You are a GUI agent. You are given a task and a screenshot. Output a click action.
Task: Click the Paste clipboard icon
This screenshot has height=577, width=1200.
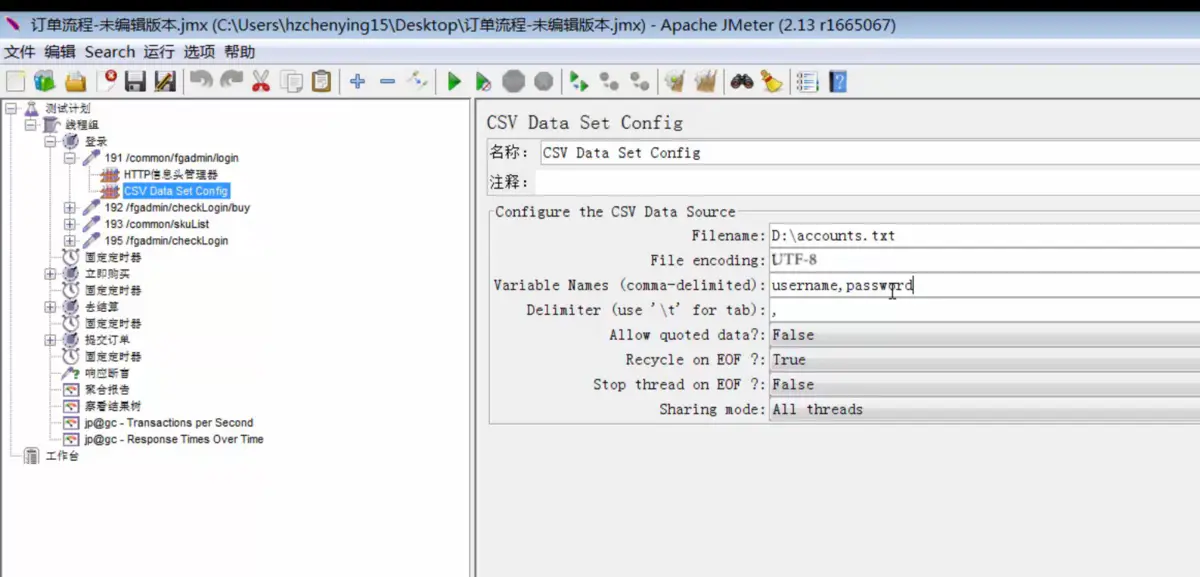321,81
